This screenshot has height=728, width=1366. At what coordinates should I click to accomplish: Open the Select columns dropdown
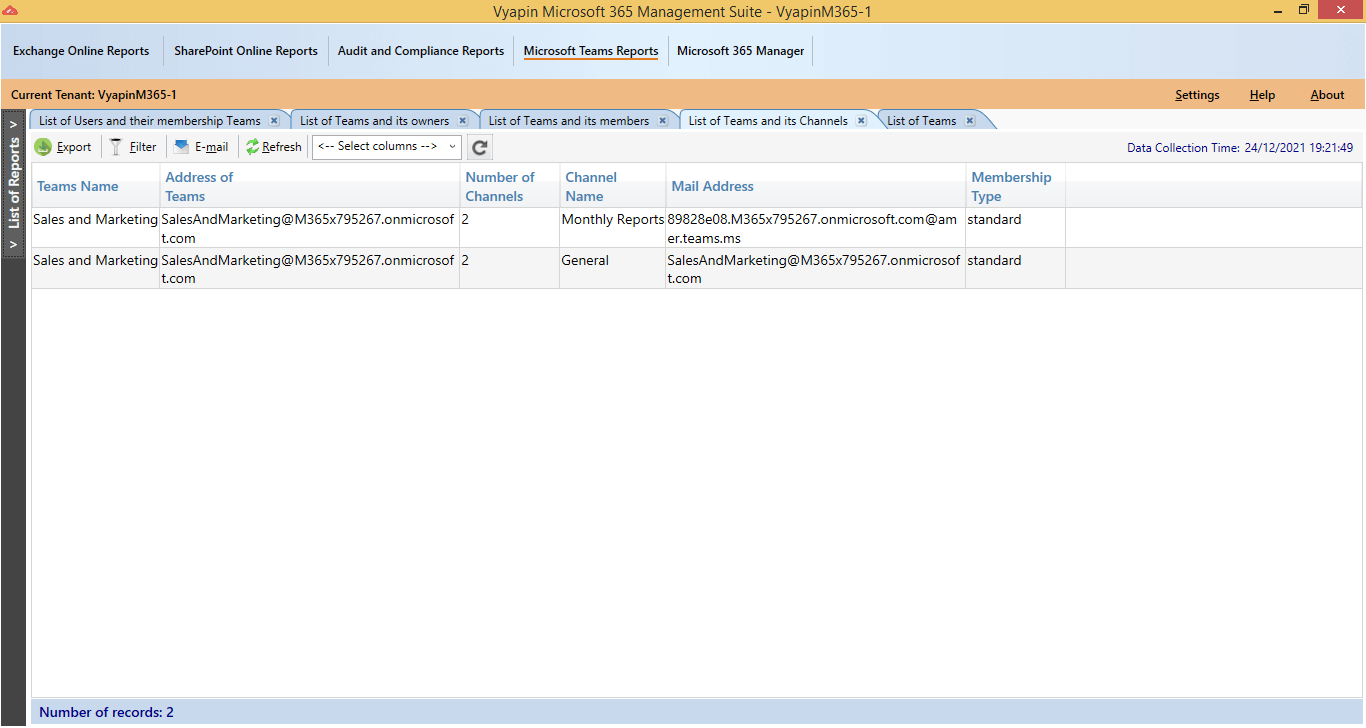click(387, 147)
